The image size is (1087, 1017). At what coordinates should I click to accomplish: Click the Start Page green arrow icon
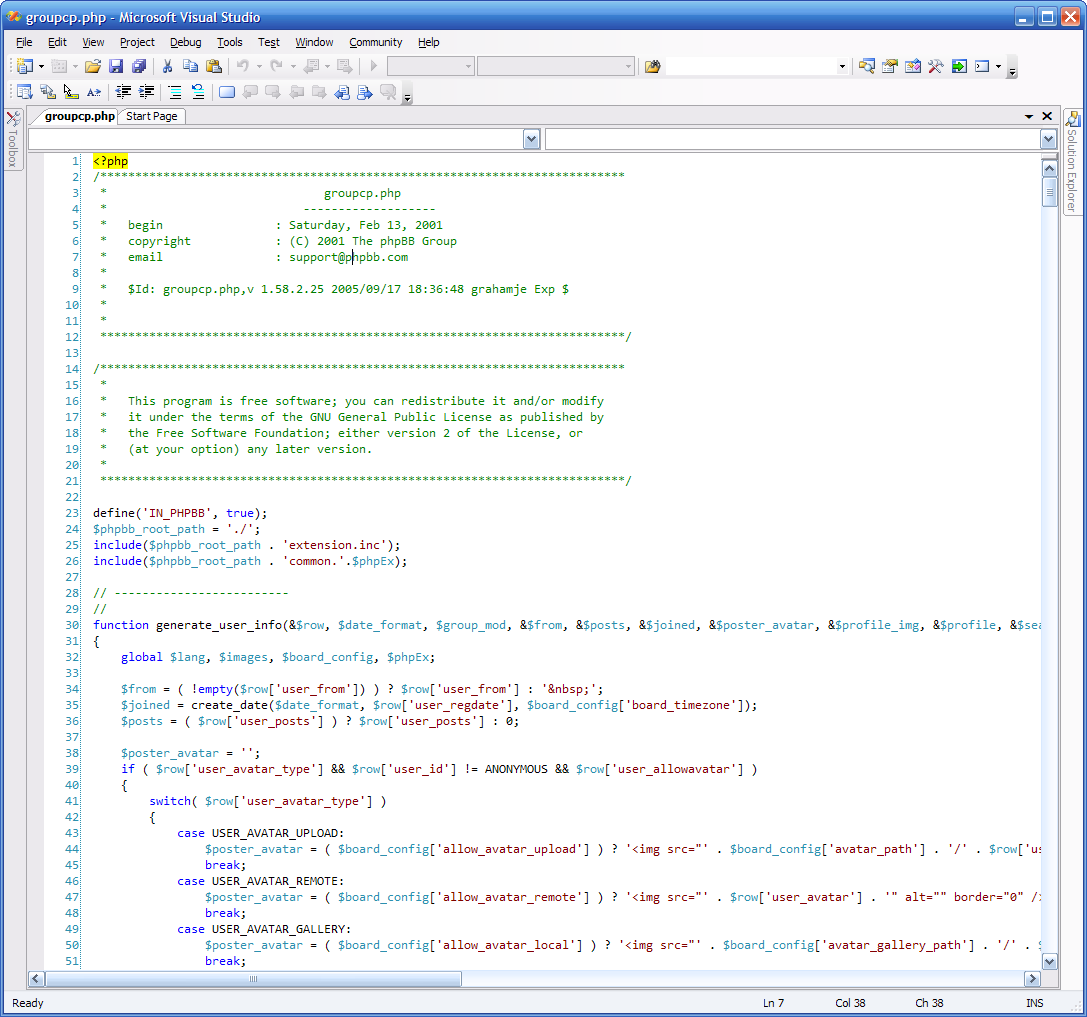coord(959,67)
